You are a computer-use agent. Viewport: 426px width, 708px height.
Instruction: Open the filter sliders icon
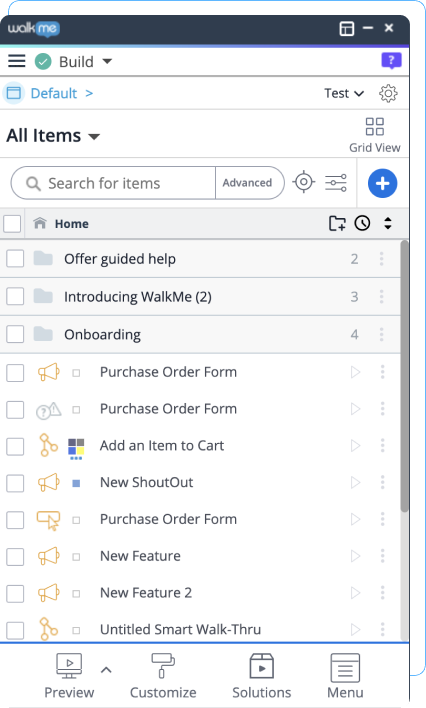point(336,183)
